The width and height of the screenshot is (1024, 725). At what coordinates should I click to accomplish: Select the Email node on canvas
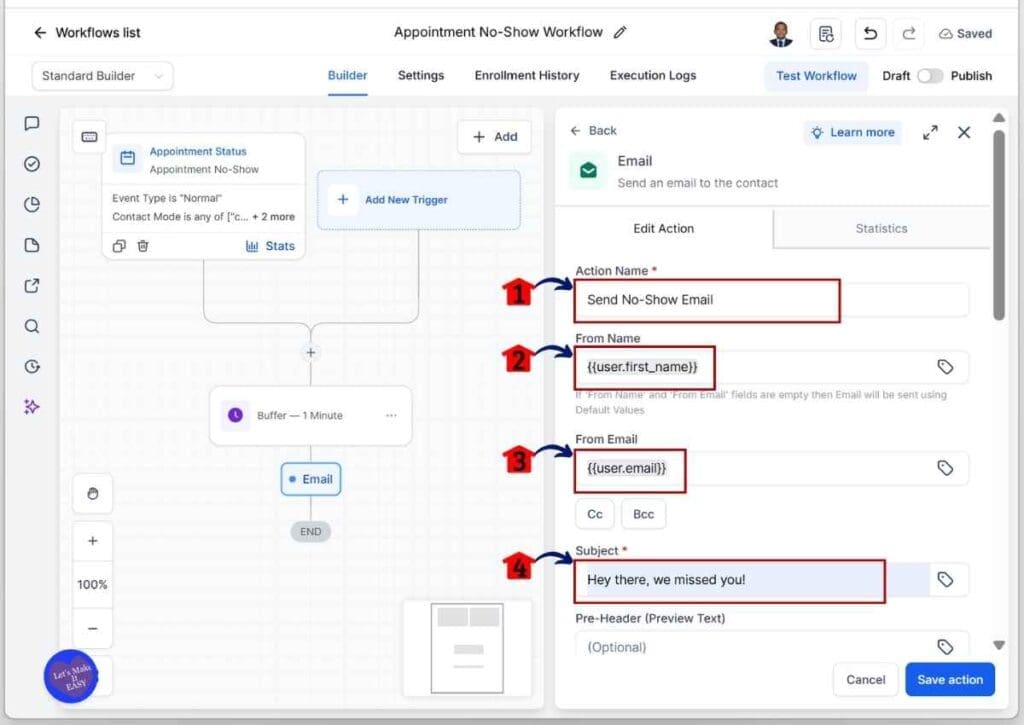coord(311,479)
